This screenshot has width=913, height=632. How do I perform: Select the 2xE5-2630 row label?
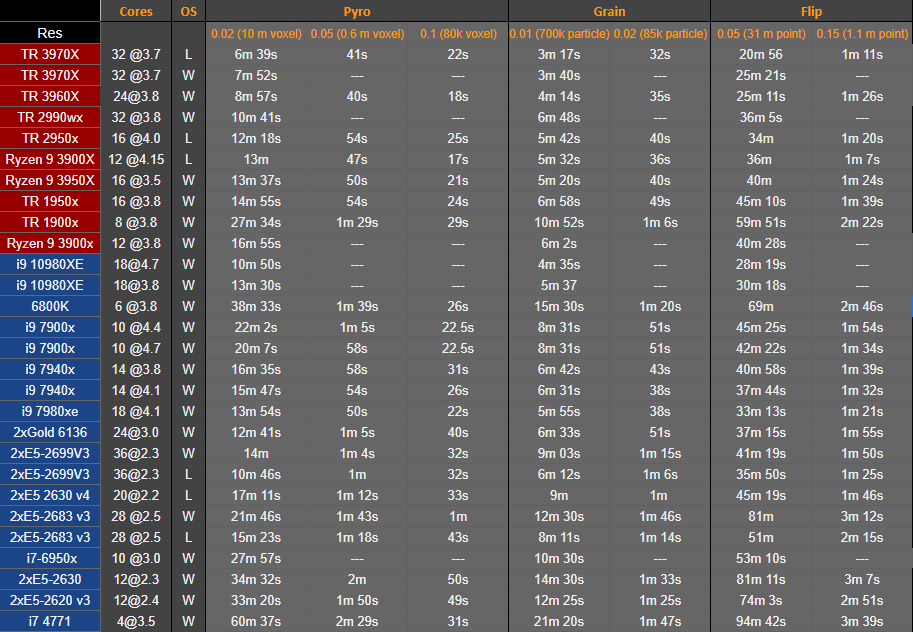(x=50, y=579)
